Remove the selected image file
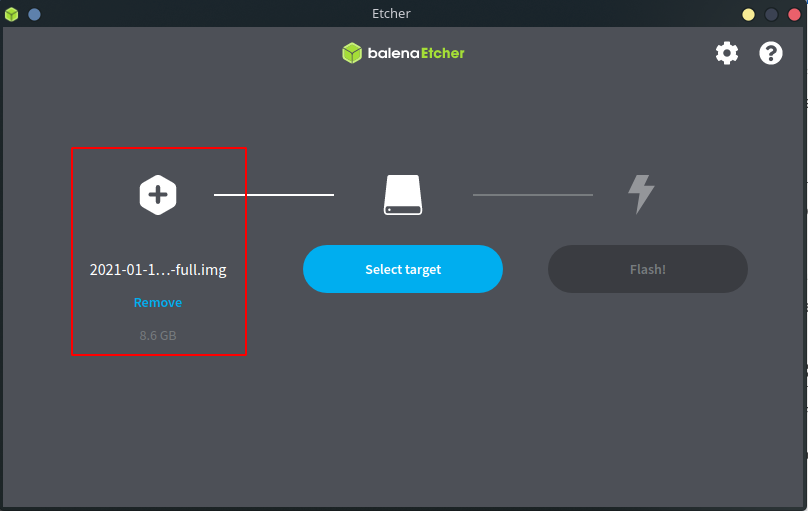 (x=158, y=302)
